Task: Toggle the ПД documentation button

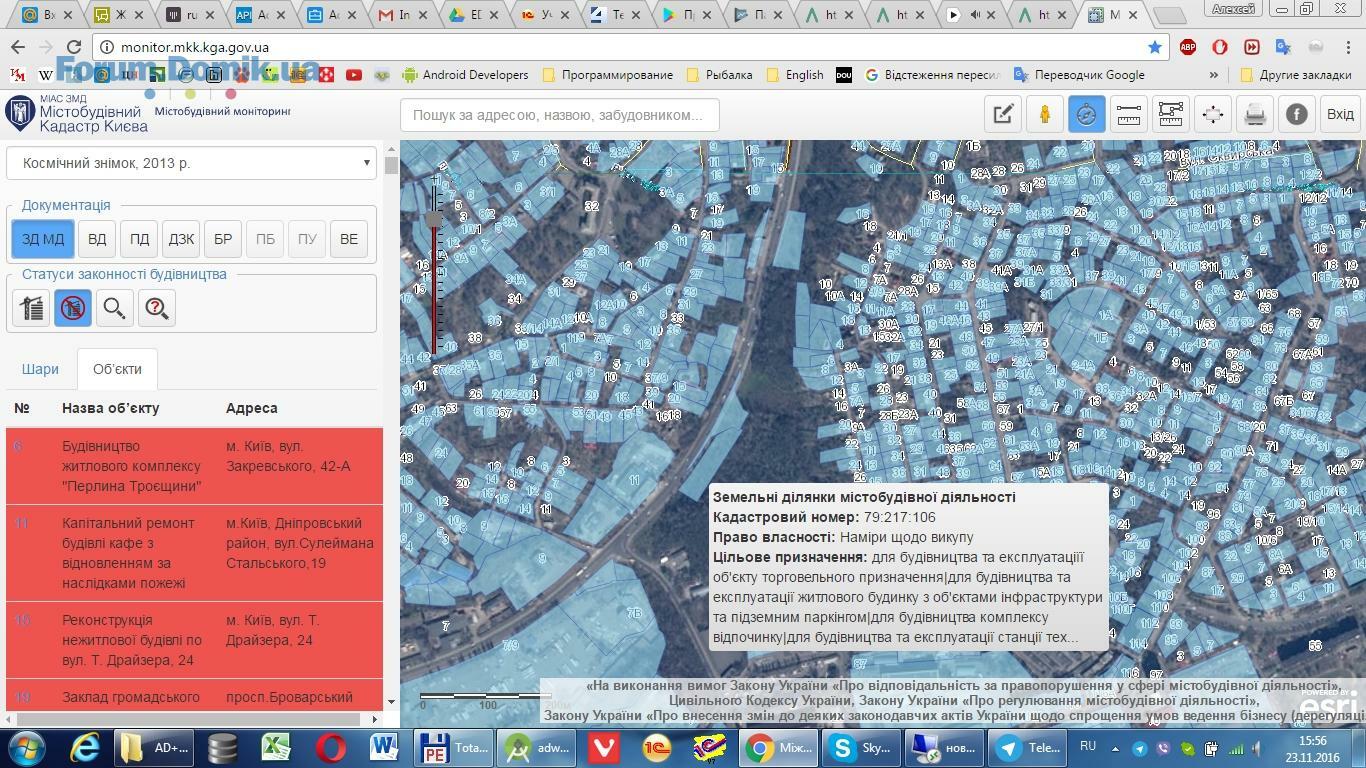Action: (x=139, y=239)
